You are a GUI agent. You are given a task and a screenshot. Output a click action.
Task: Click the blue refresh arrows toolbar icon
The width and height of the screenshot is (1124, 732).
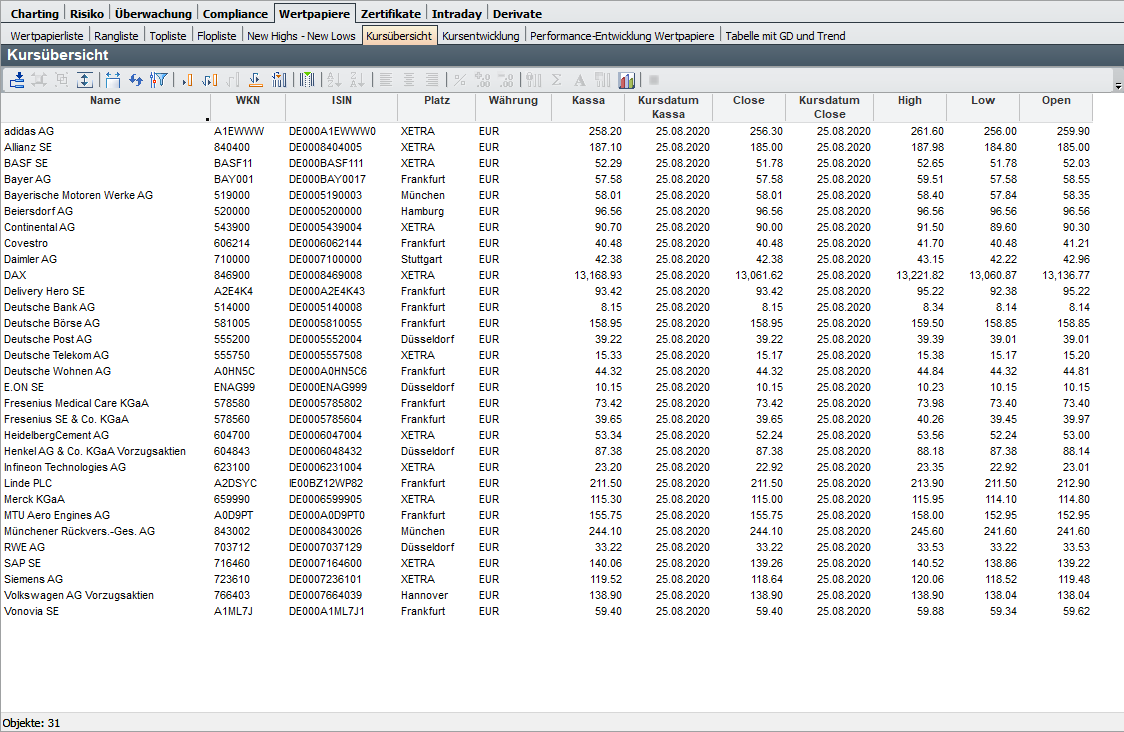pyautogui.click(x=136, y=80)
